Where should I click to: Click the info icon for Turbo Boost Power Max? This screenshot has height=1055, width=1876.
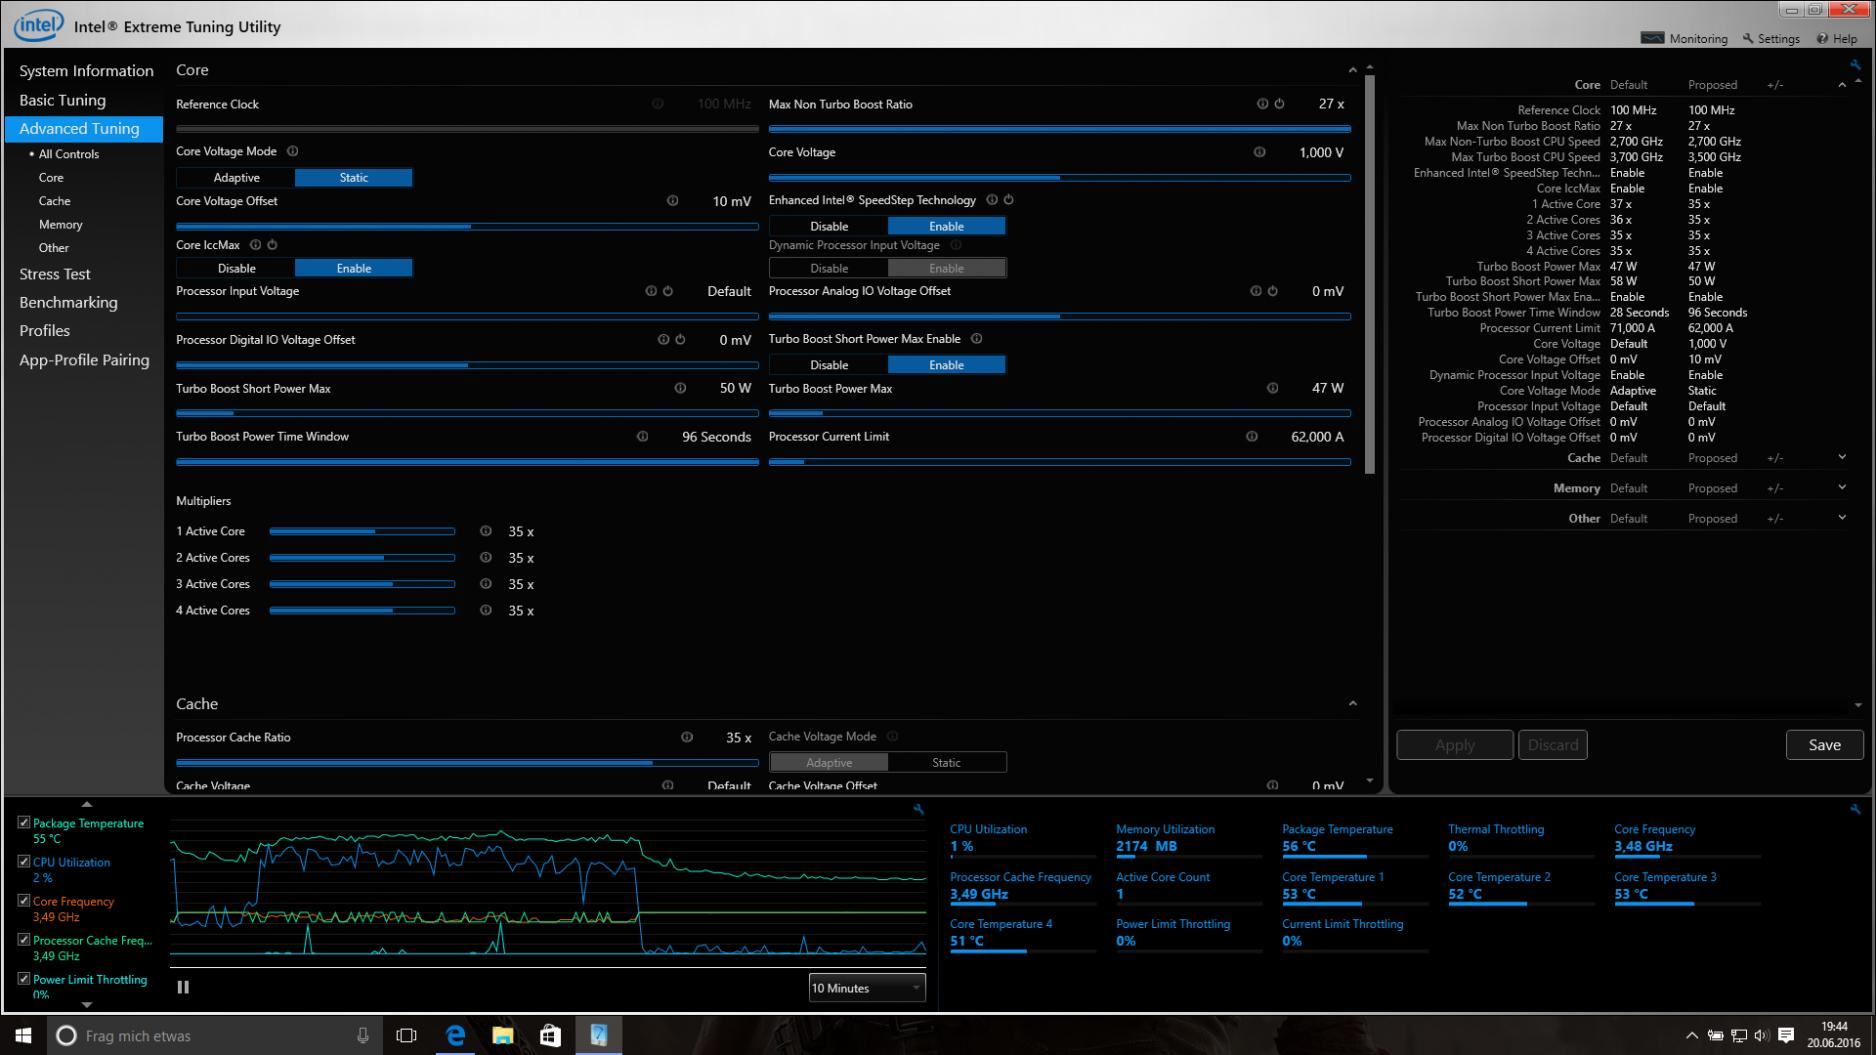pos(1273,388)
